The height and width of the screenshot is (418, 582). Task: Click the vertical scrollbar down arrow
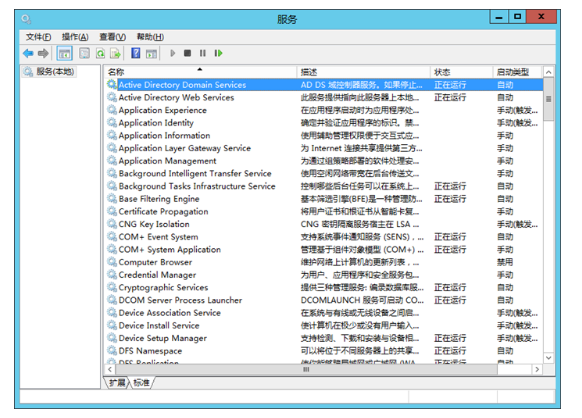549,357
